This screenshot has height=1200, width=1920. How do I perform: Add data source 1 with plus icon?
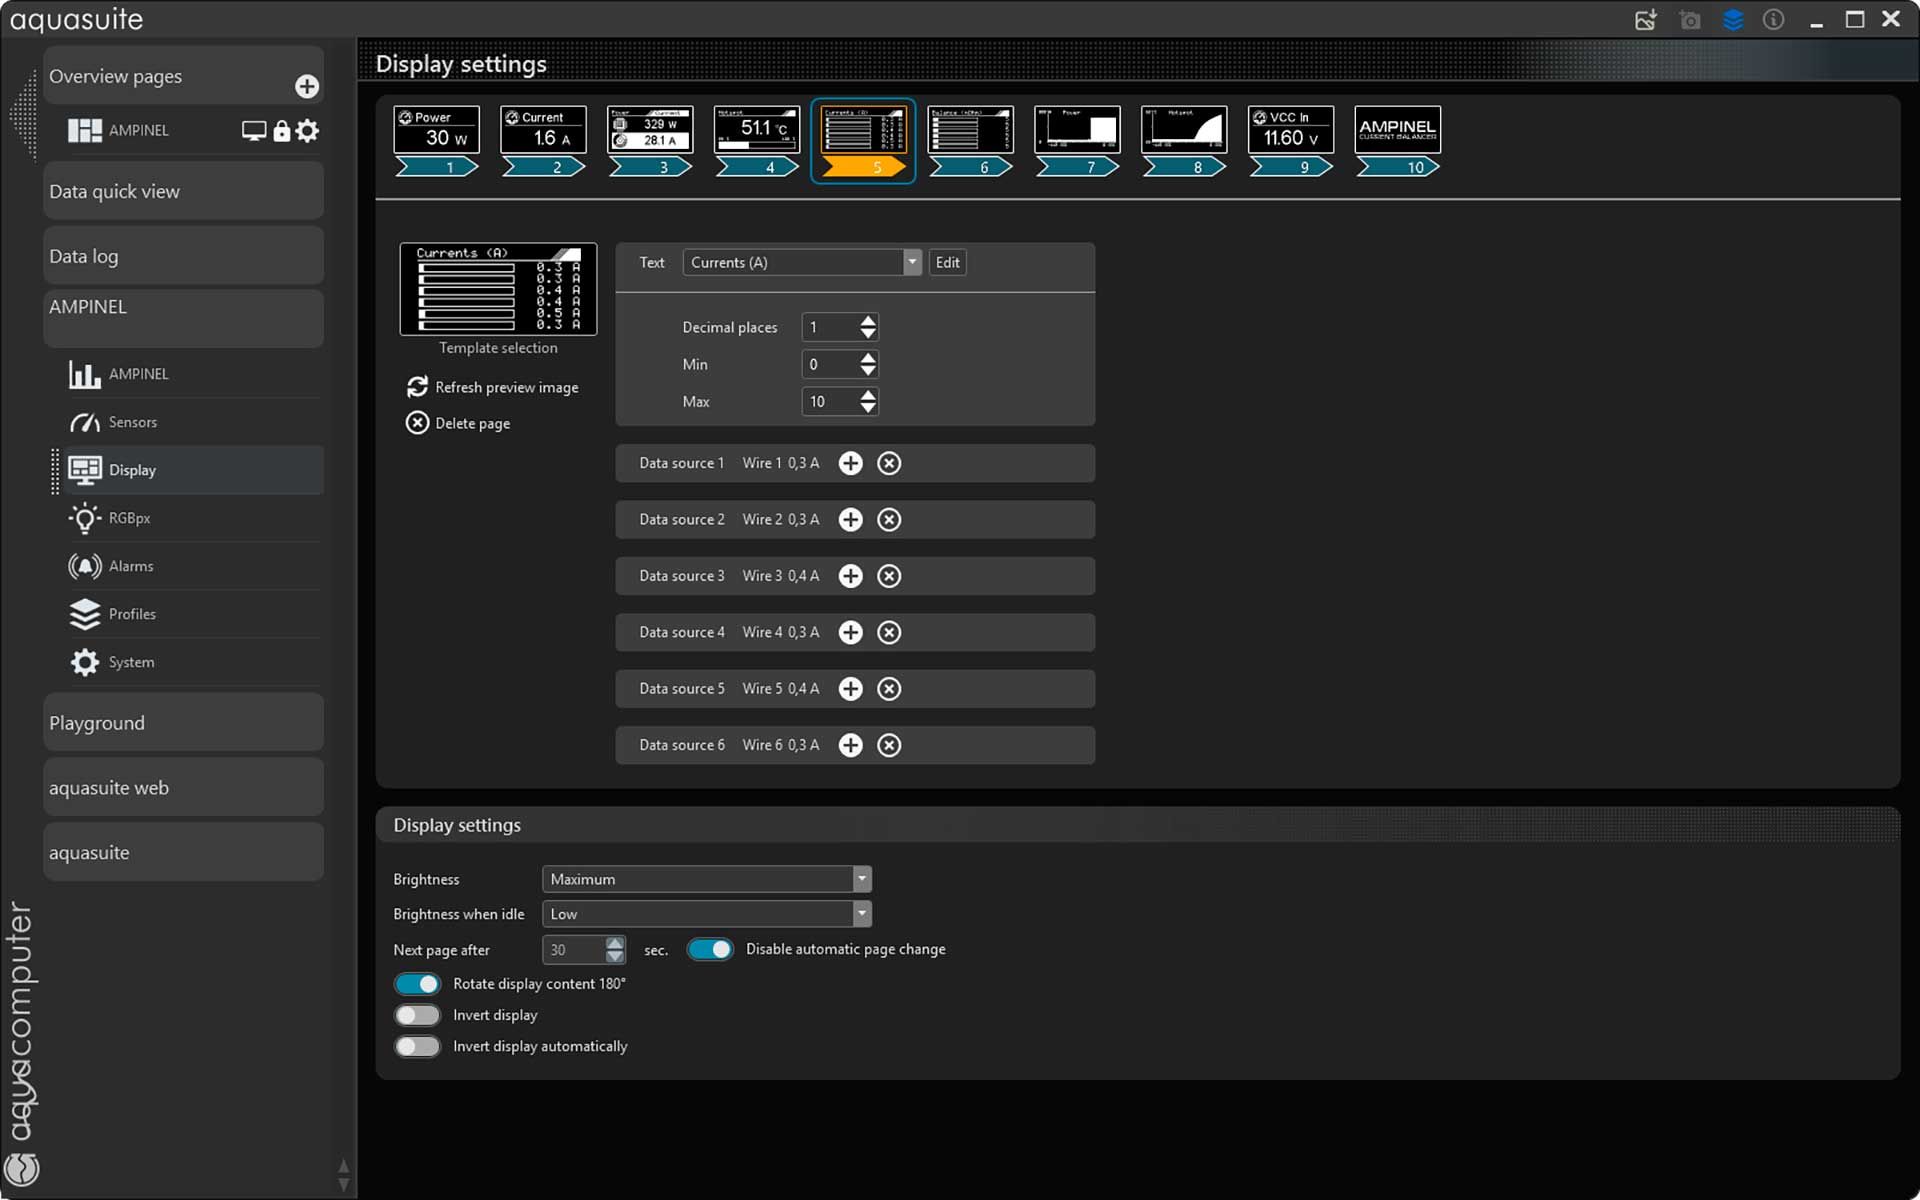pyautogui.click(x=850, y=463)
